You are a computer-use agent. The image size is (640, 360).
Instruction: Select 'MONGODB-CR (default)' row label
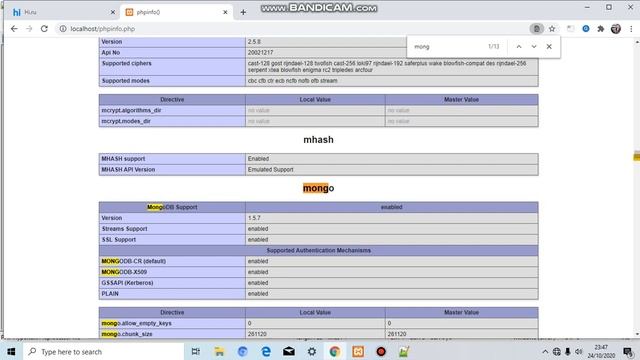pos(133,261)
